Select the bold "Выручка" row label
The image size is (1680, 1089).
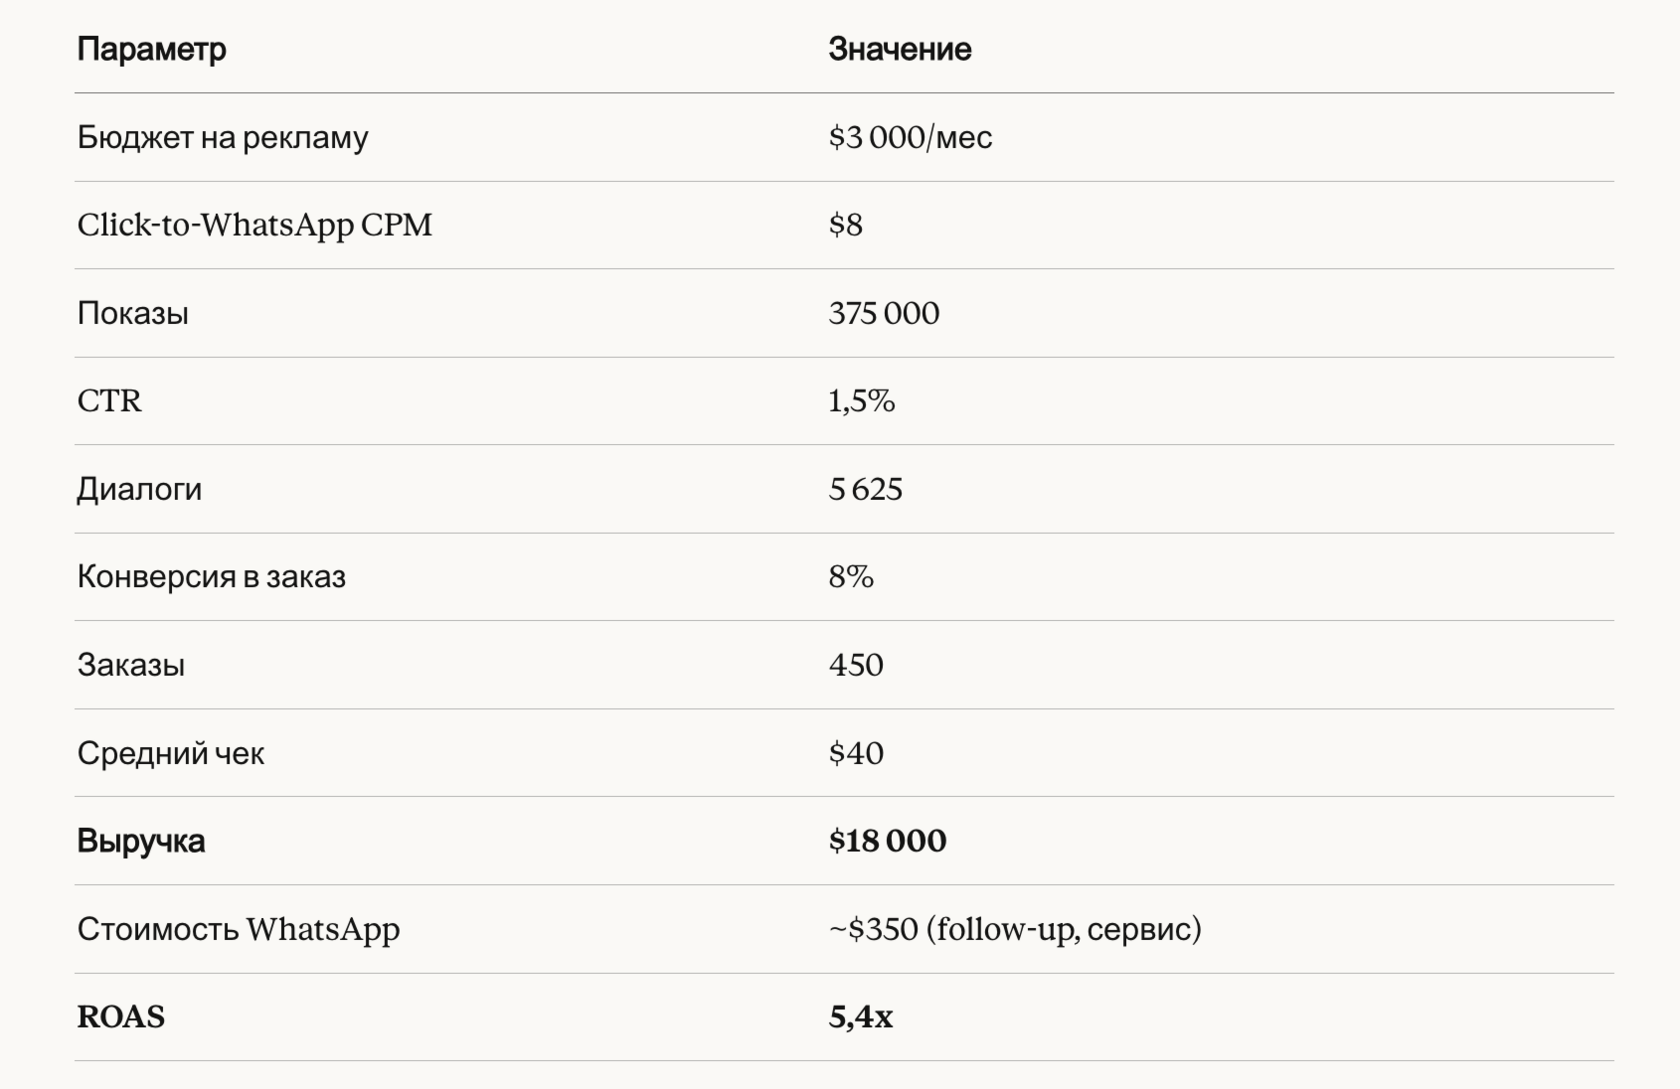pyautogui.click(x=141, y=841)
